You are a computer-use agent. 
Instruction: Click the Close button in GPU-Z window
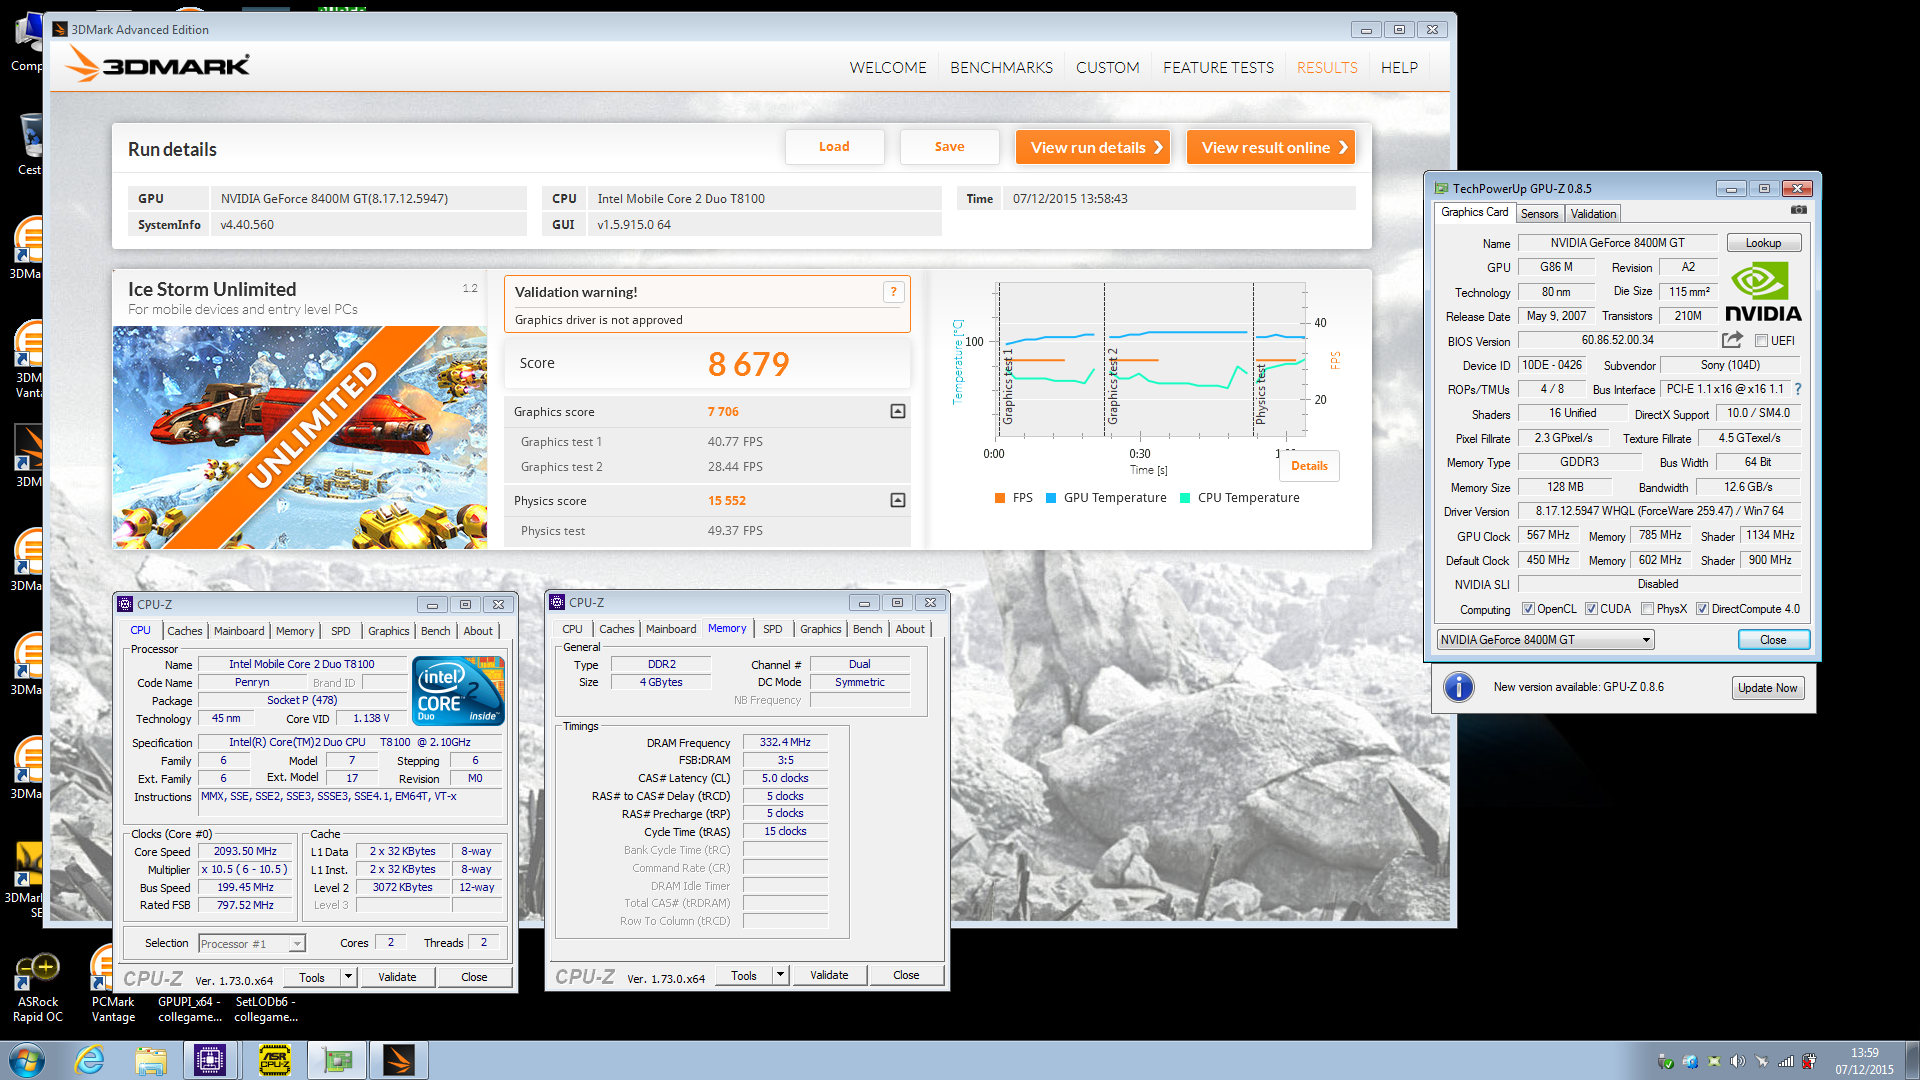[1773, 640]
